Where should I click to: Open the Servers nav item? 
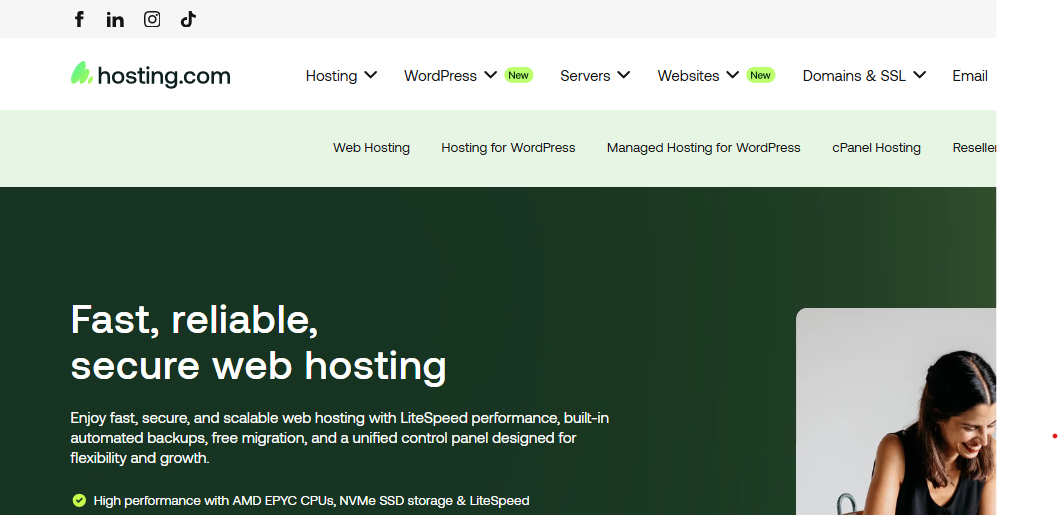tap(585, 76)
